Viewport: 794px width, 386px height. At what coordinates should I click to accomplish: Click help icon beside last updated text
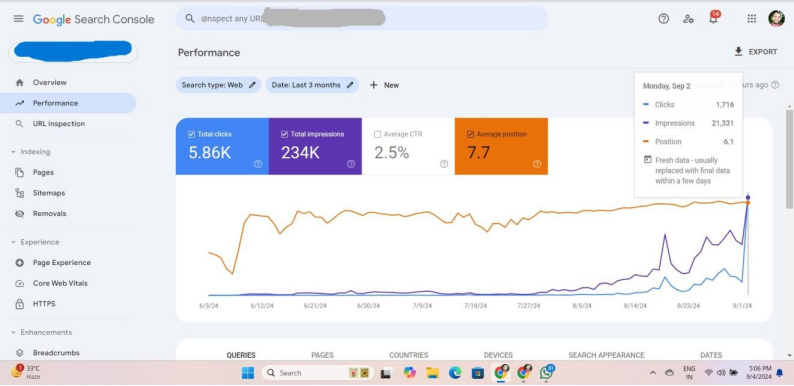pos(775,85)
